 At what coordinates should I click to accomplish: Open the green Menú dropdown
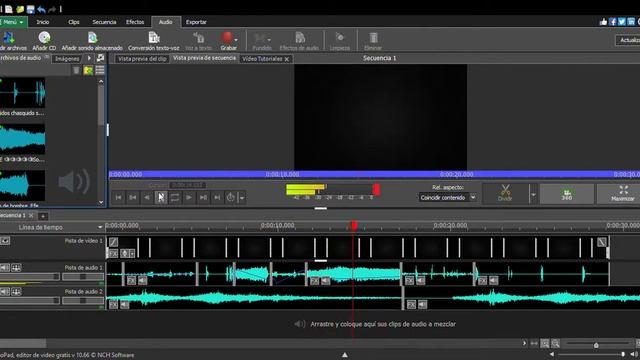pyautogui.click(x=13, y=22)
